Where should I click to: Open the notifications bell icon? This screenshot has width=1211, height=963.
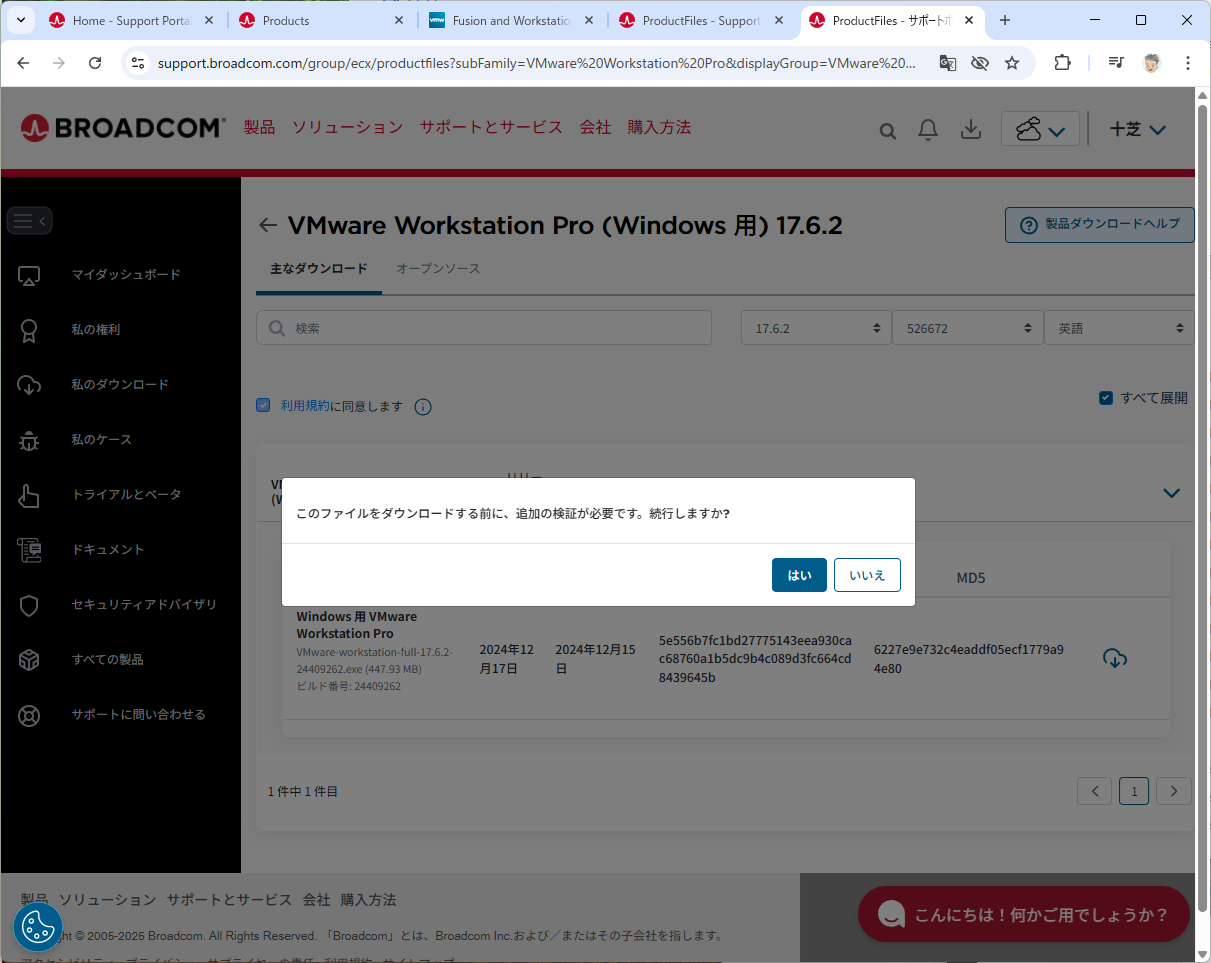click(928, 130)
